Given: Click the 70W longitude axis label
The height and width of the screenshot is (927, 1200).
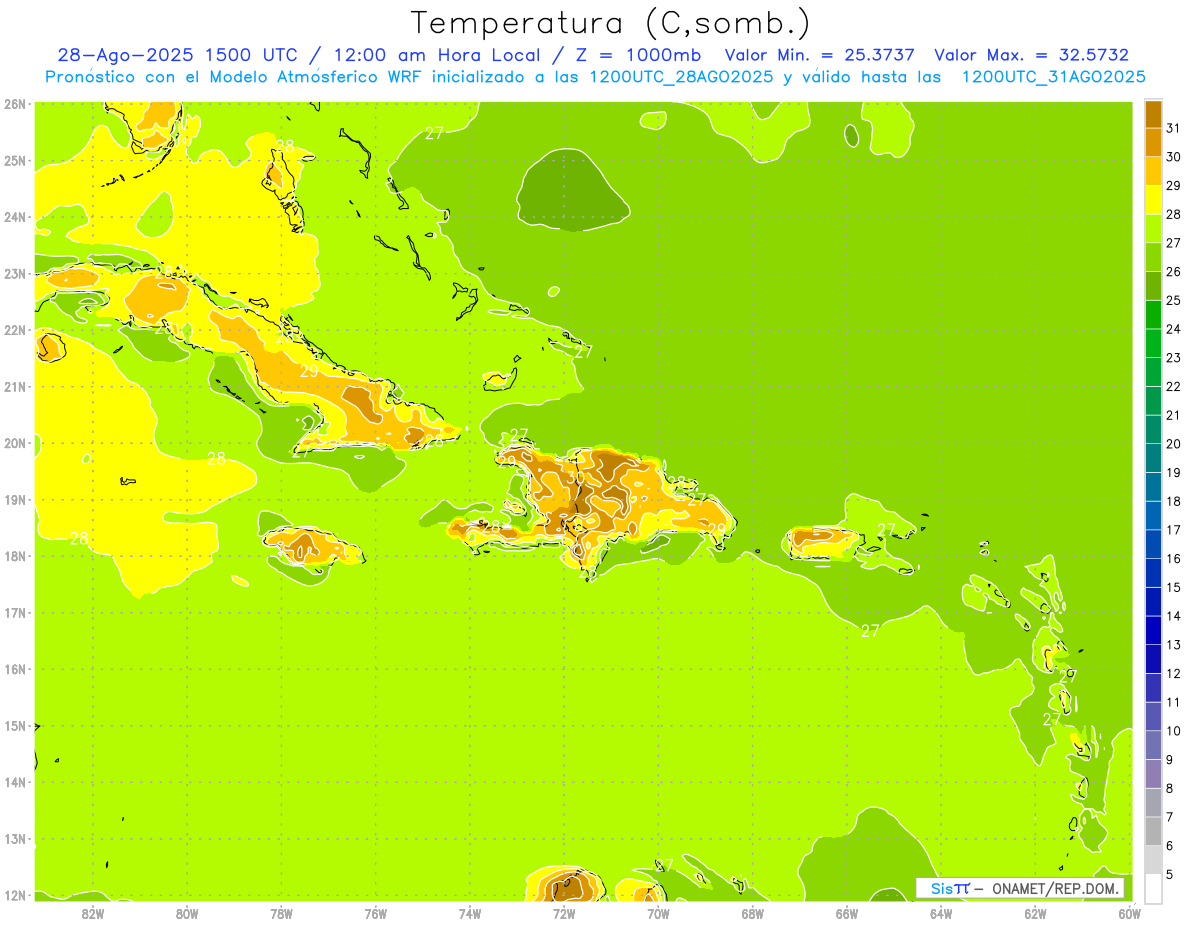Looking at the screenshot, I should (x=658, y=913).
